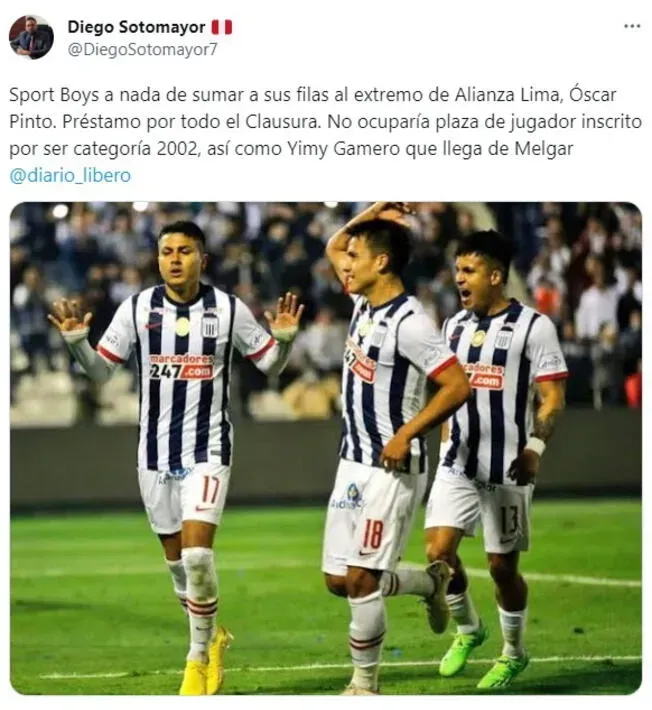Image resolution: width=652 pixels, height=710 pixels.
Task: Click the word Clausura in the tweet
Action: (x=283, y=122)
